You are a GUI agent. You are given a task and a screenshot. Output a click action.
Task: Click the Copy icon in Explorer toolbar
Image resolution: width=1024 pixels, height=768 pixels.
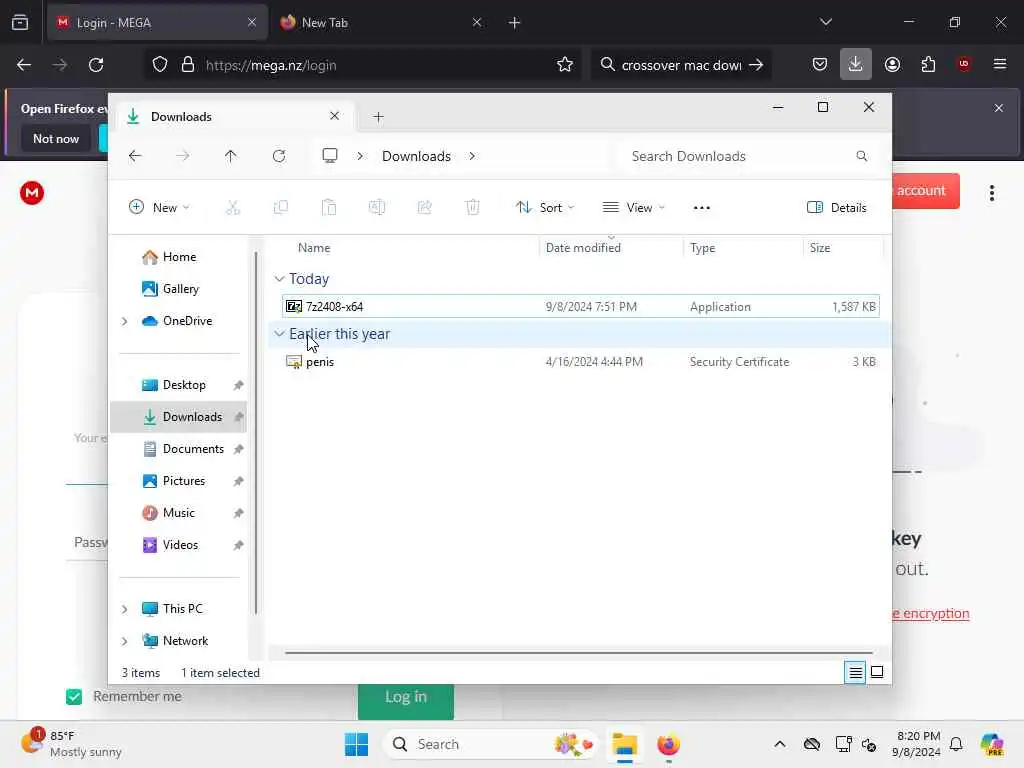click(281, 208)
